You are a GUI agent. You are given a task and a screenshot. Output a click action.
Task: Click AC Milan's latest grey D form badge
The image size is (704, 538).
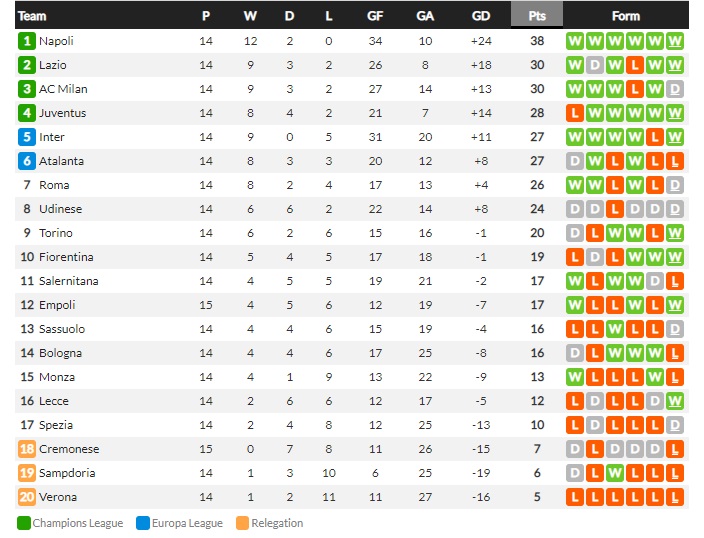pyautogui.click(x=674, y=89)
